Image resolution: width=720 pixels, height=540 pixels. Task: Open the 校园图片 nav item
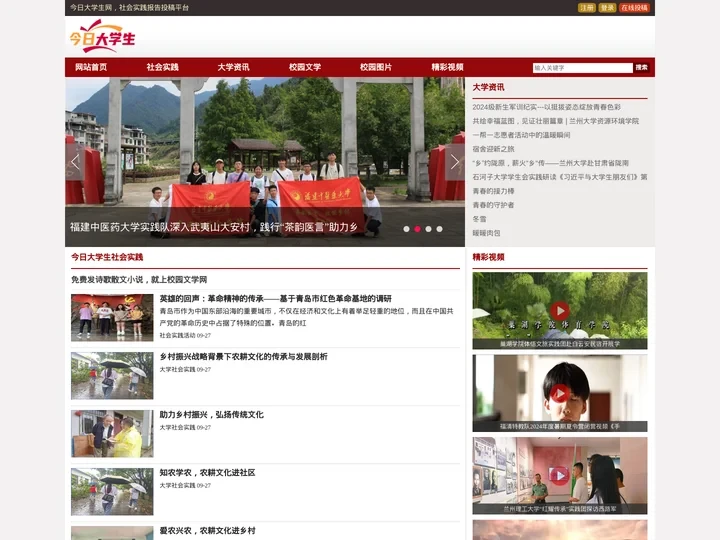pyautogui.click(x=376, y=67)
